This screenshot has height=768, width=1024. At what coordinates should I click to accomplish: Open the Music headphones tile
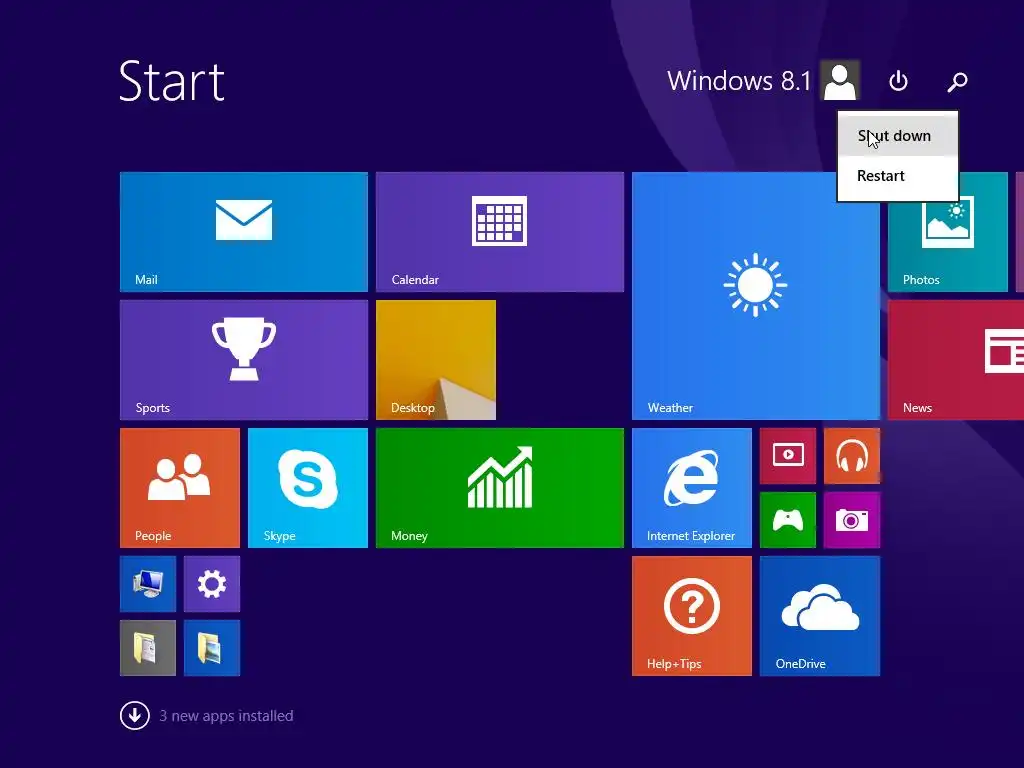tap(852, 456)
